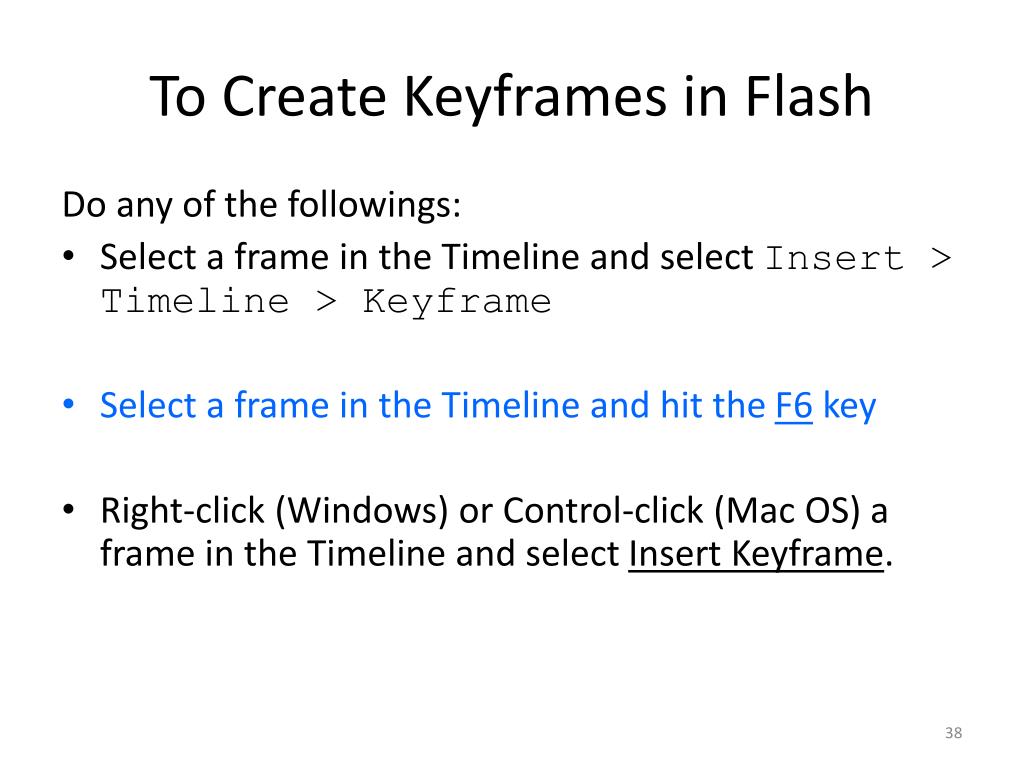Click the word Create in the title
1024x768 pixels.
tap(305, 98)
